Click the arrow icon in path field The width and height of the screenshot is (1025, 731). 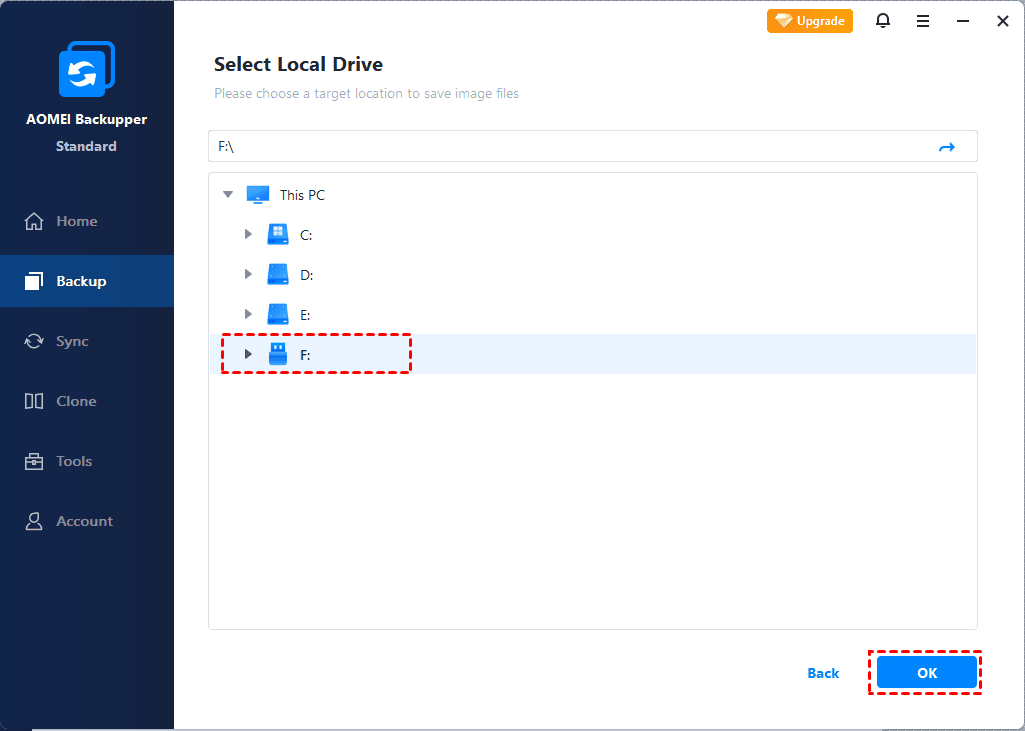[946, 147]
